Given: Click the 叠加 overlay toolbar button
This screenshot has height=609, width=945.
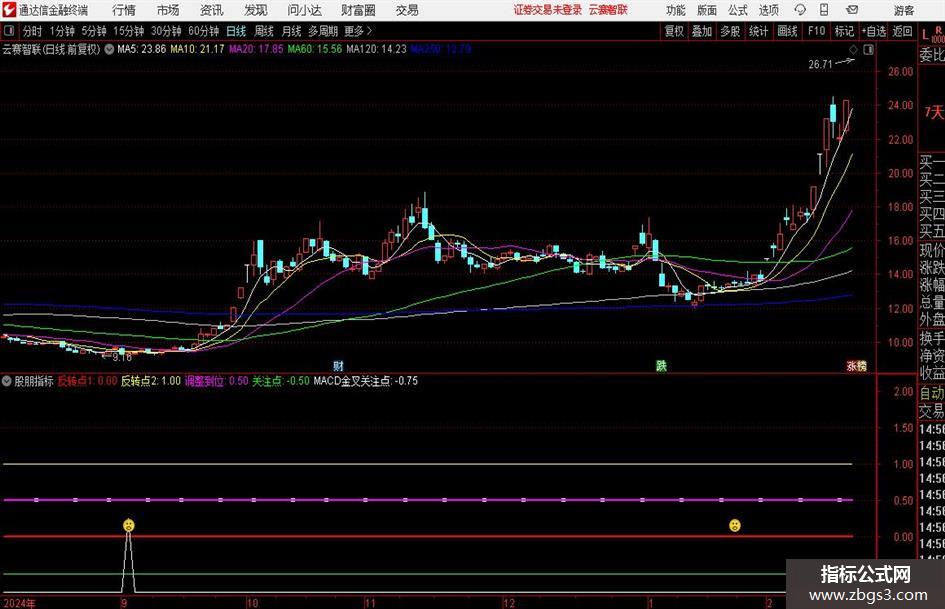Looking at the screenshot, I should point(702,31).
